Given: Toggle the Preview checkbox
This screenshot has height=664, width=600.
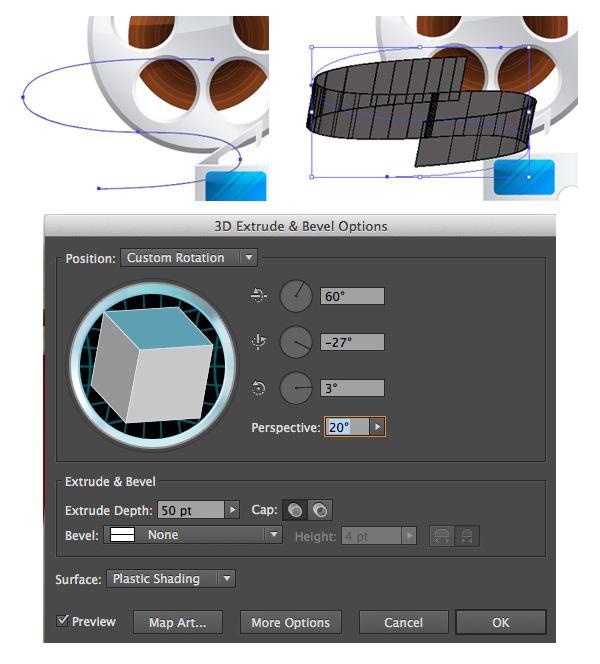Looking at the screenshot, I should click(x=62, y=621).
